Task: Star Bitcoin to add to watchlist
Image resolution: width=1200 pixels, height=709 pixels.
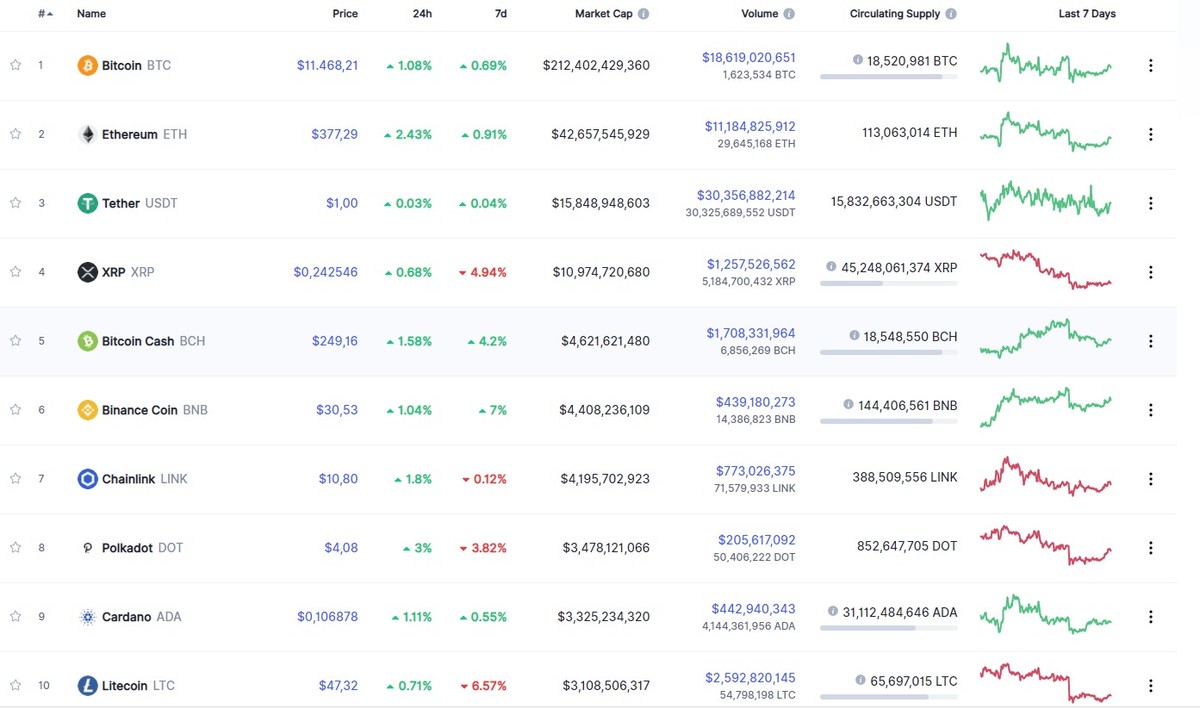Action: tap(15, 66)
